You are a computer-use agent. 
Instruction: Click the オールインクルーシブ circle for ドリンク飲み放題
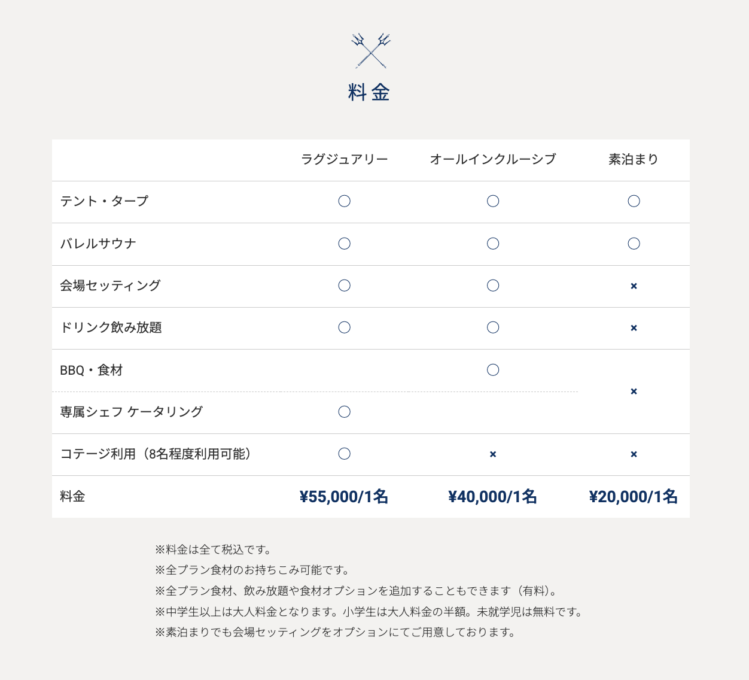point(492,327)
